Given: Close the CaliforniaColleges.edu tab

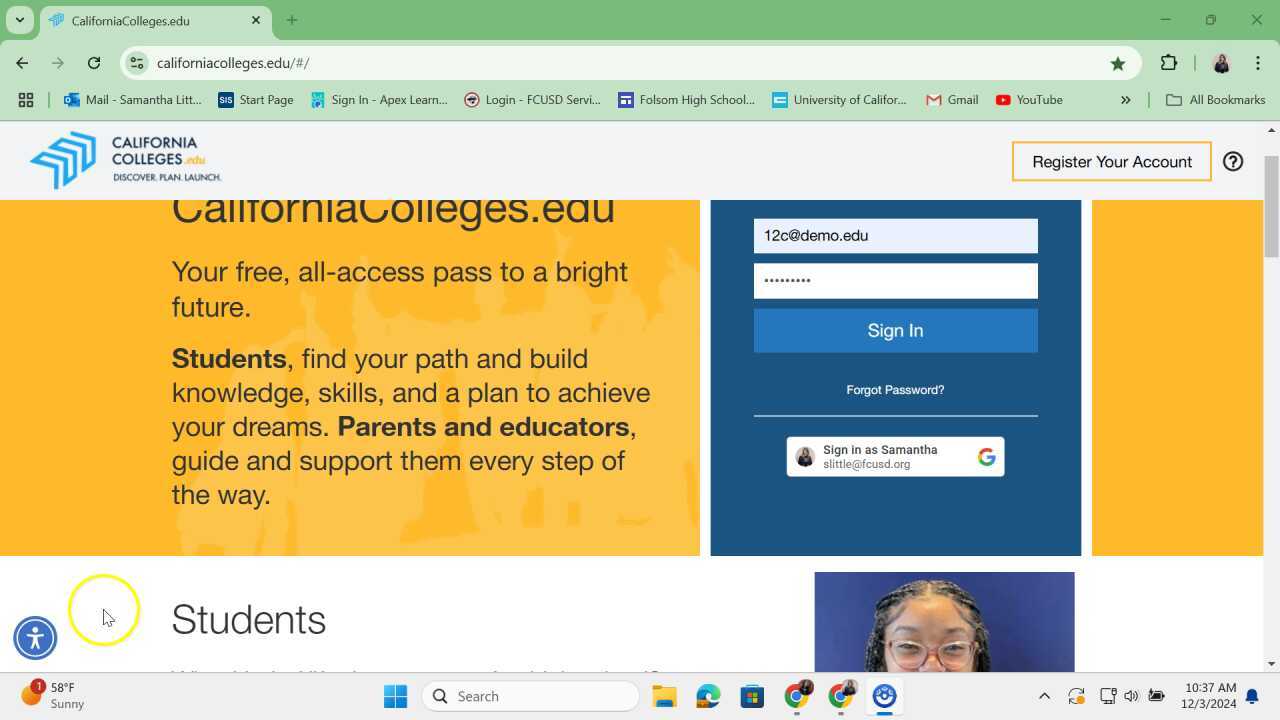Looking at the screenshot, I should click(x=256, y=20).
